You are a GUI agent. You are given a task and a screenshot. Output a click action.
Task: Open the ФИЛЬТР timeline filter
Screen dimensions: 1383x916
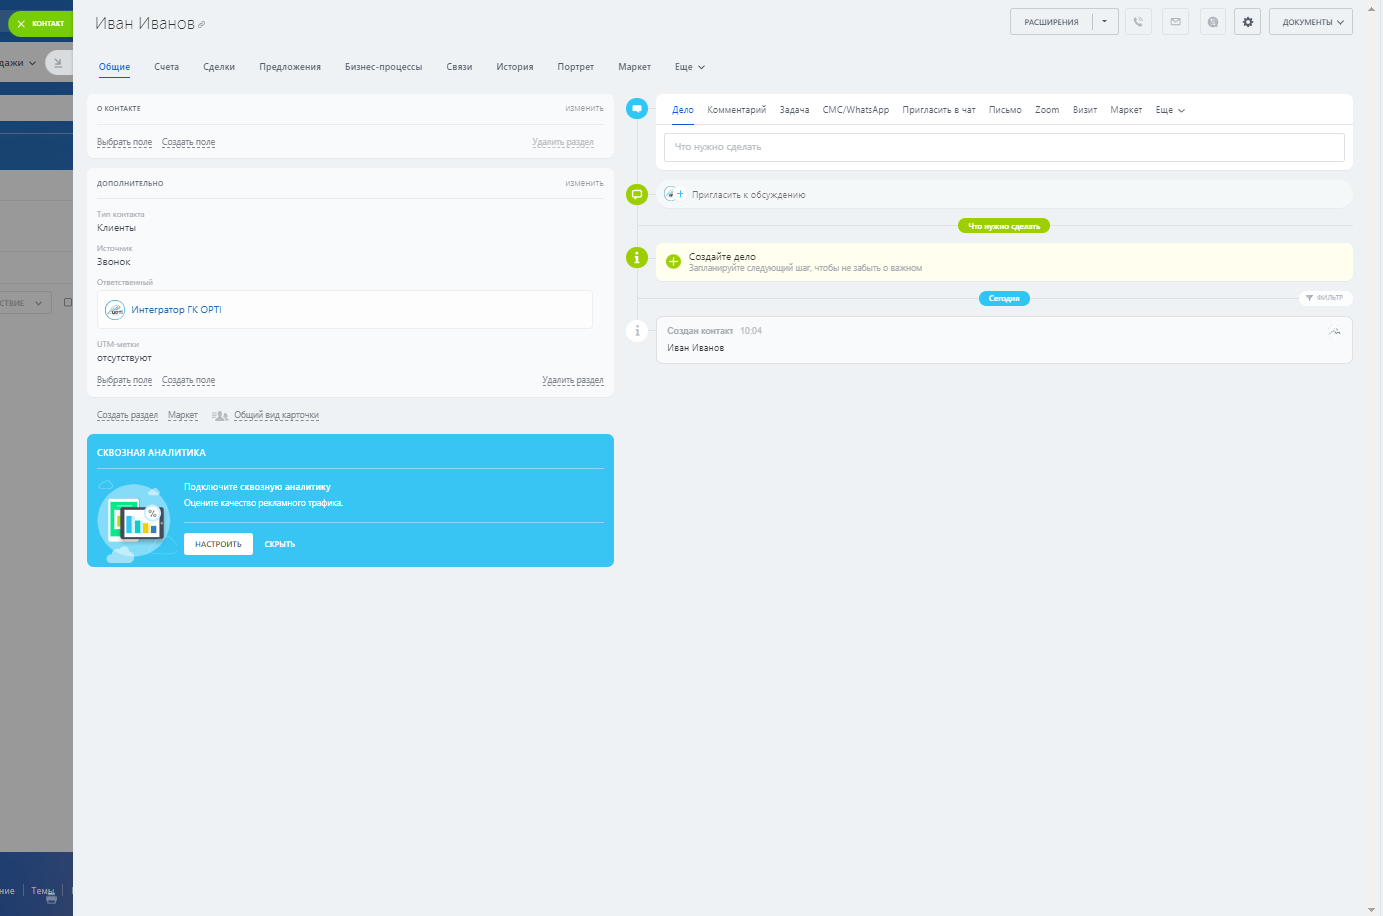coord(1325,298)
